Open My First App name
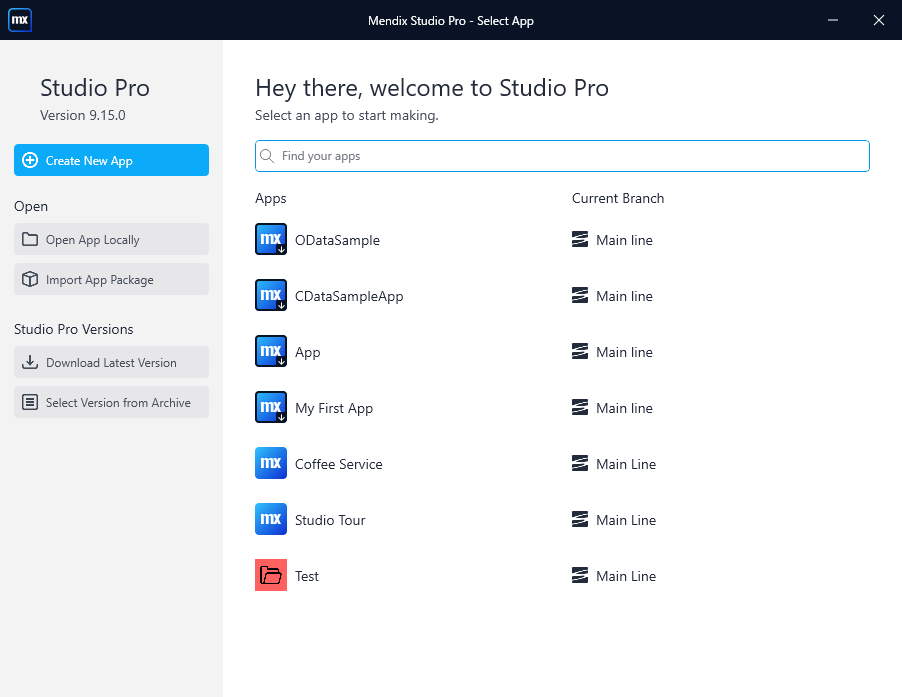The width and height of the screenshot is (902, 697). click(x=334, y=408)
